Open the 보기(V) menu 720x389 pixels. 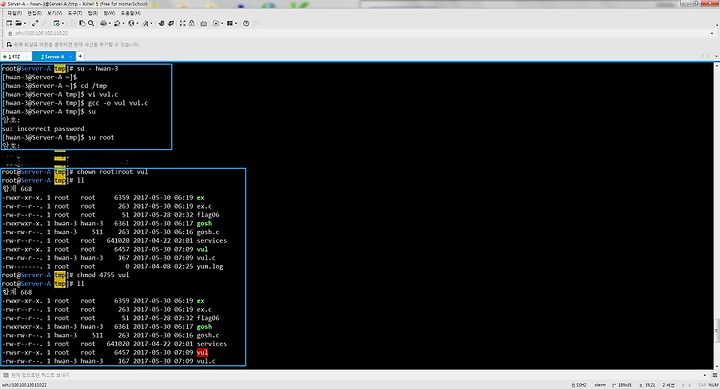point(55,13)
